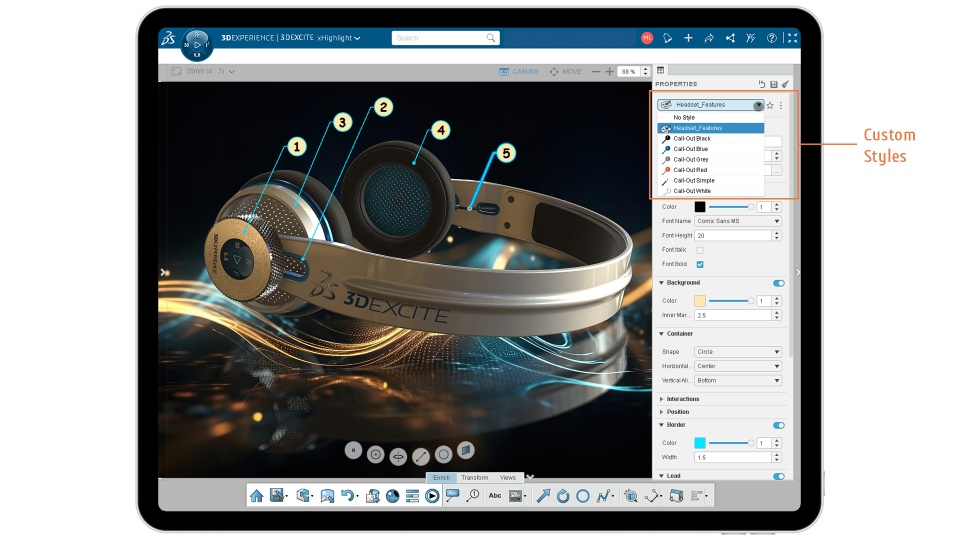Open the Font Name dropdown
The image size is (960, 540).
coord(738,221)
